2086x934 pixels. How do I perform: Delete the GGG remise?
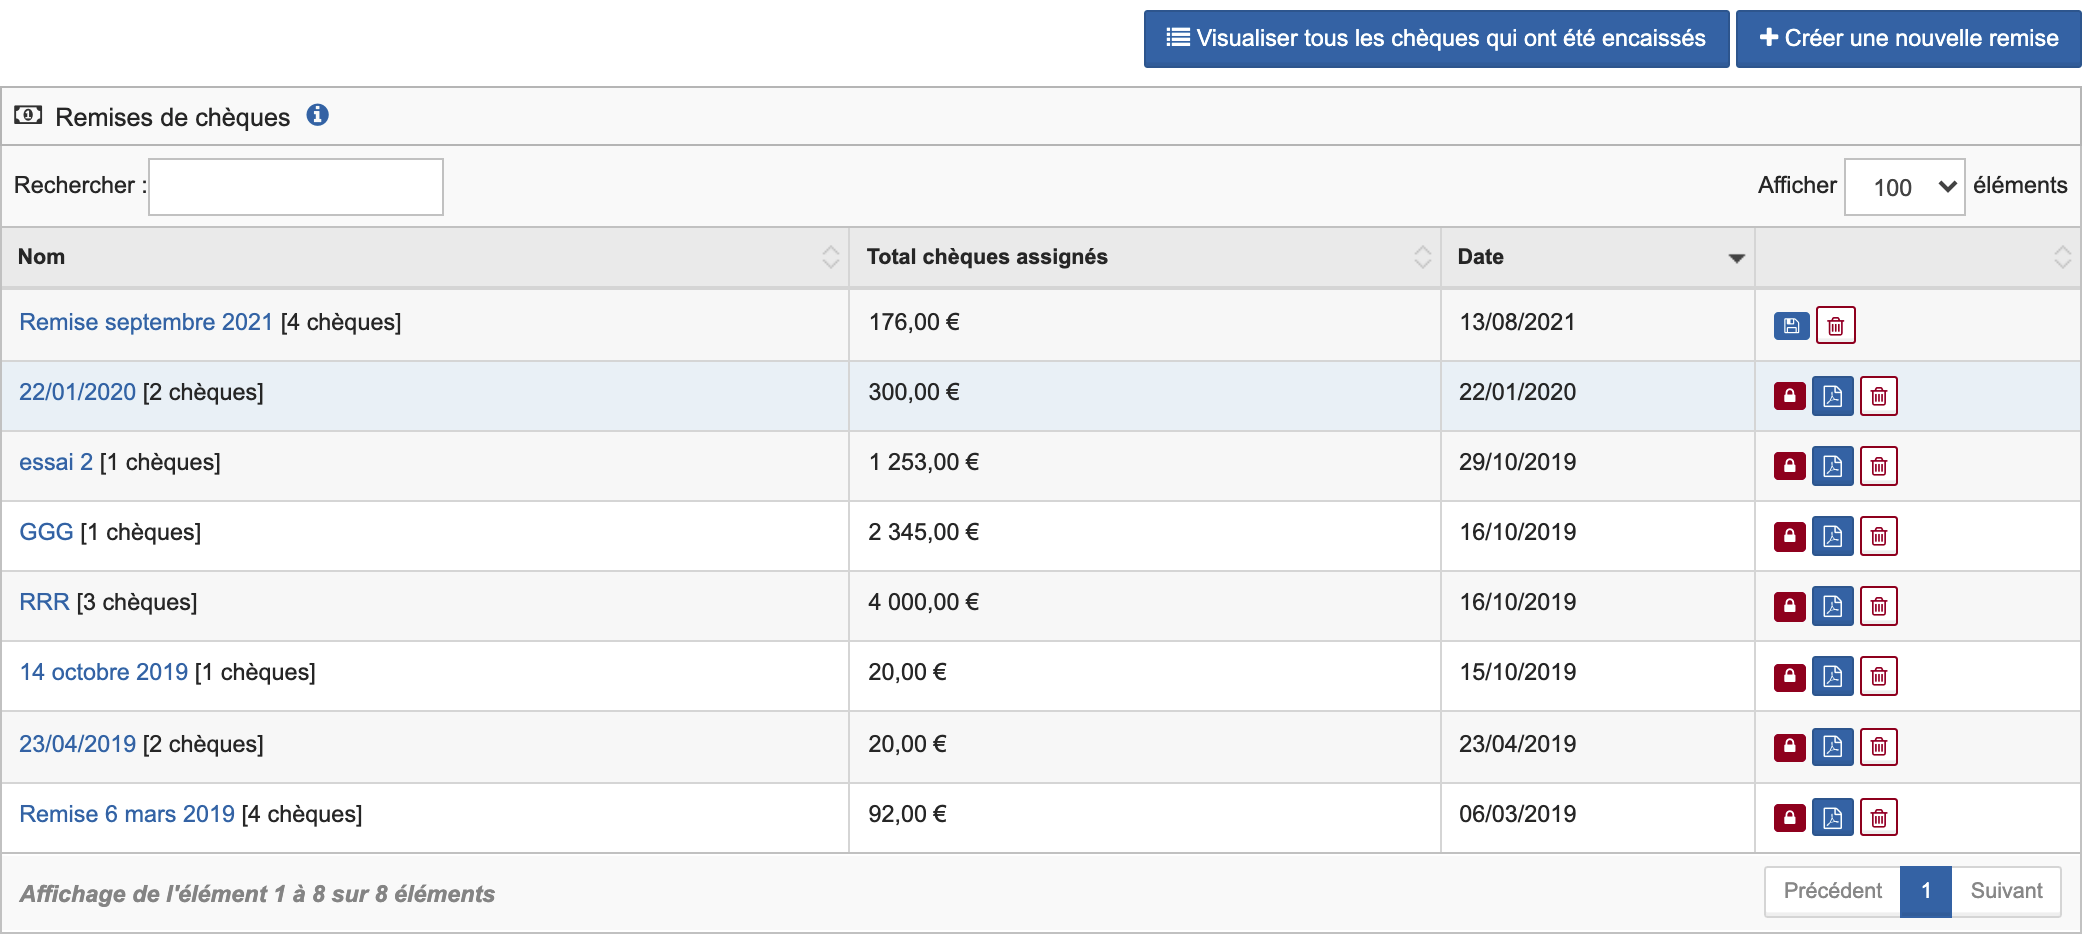pos(1878,536)
